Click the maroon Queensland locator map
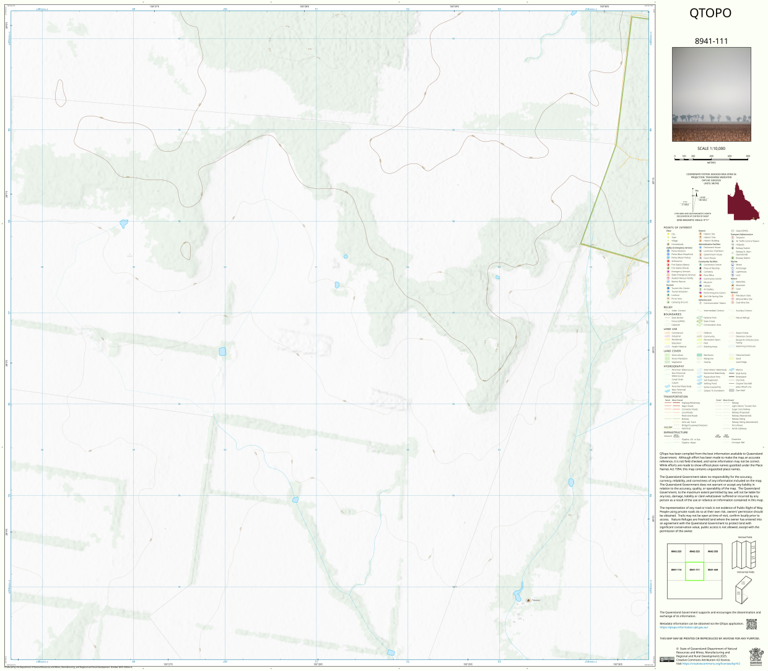The image size is (768, 671). (743, 201)
